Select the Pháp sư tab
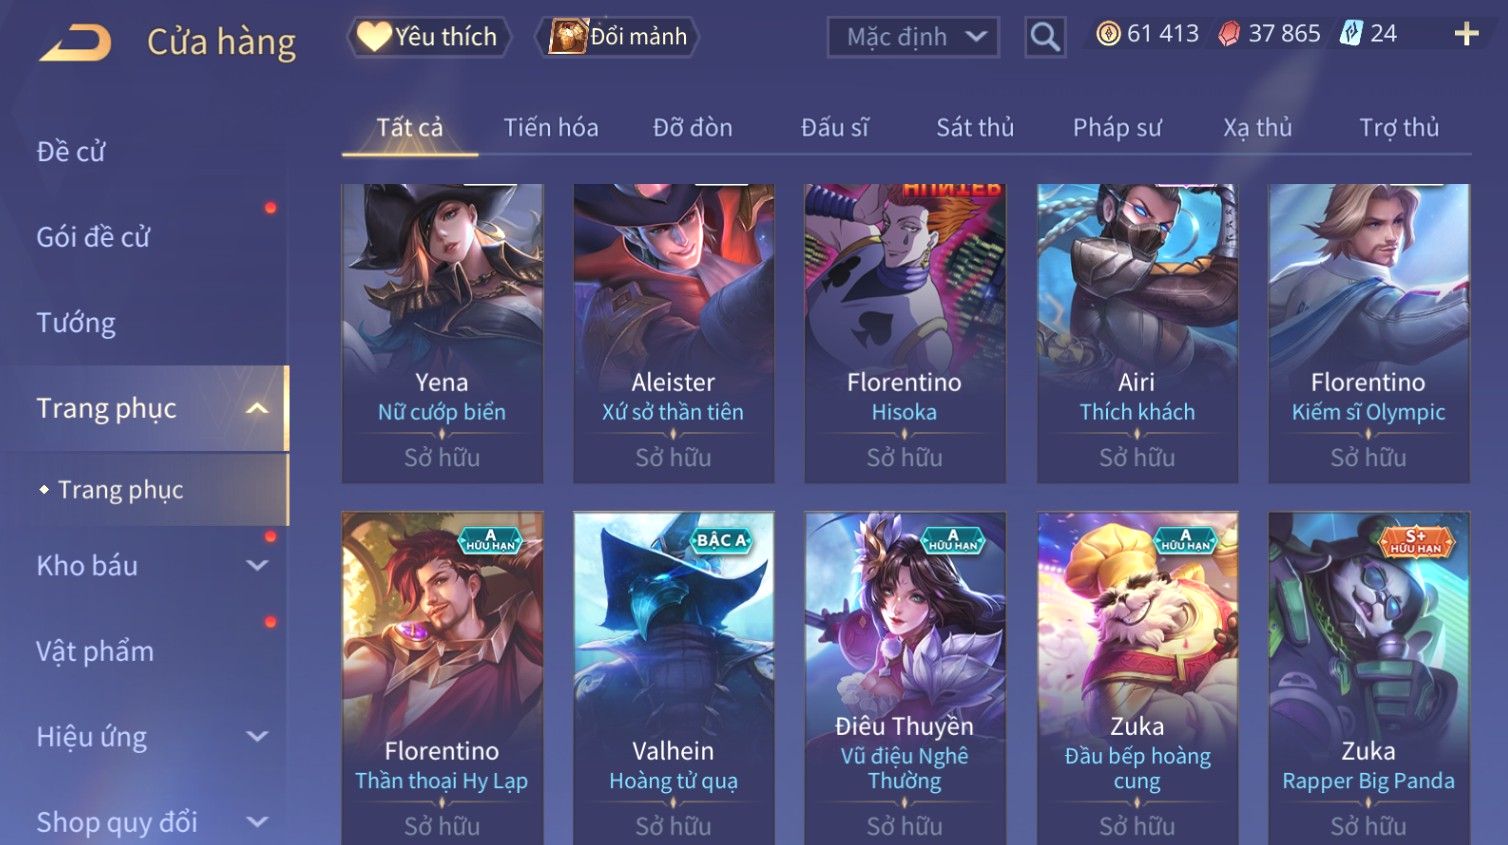The height and width of the screenshot is (845, 1508). [1117, 128]
